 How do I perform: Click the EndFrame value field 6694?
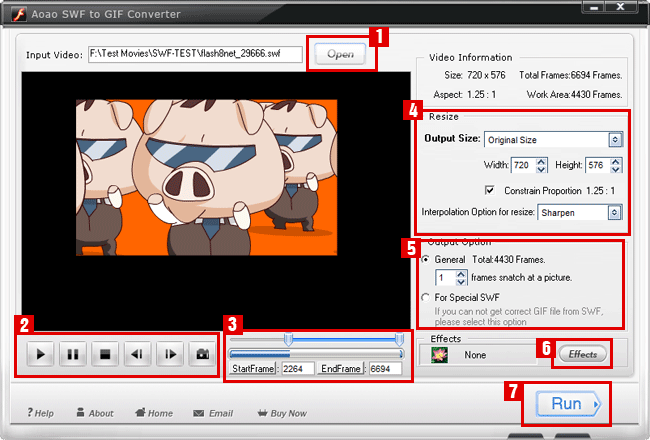[x=386, y=369]
